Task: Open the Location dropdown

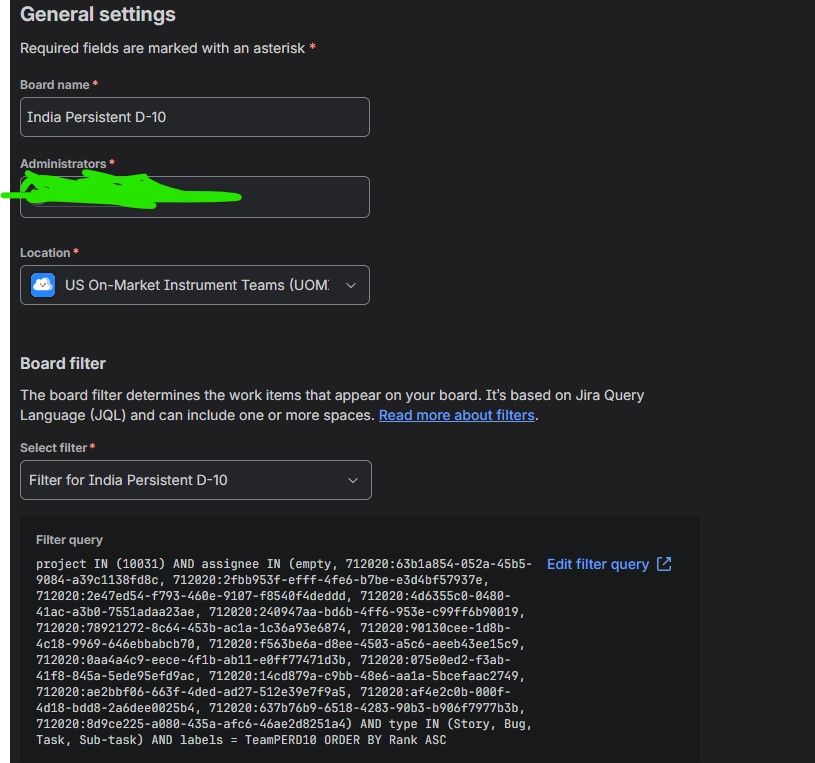Action: coord(194,285)
